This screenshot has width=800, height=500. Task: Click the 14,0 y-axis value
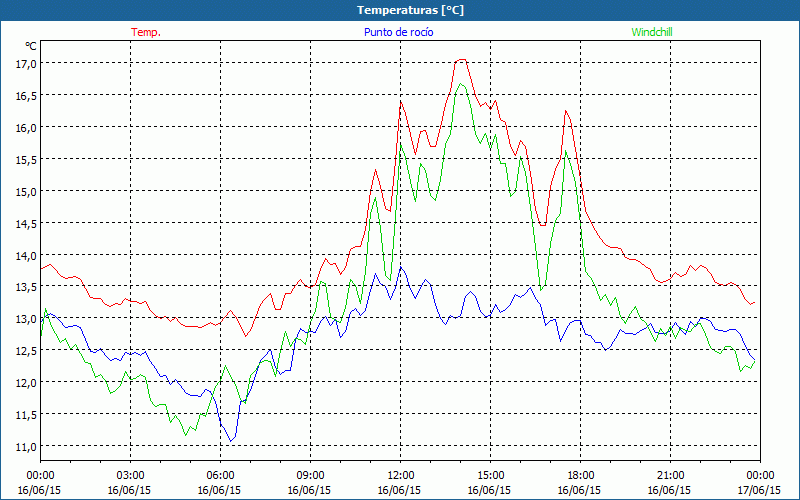(28, 255)
